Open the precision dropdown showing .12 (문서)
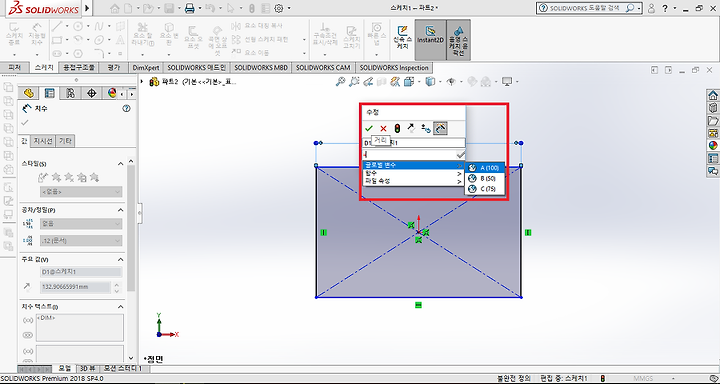The width and height of the screenshot is (720, 384). [x=81, y=240]
